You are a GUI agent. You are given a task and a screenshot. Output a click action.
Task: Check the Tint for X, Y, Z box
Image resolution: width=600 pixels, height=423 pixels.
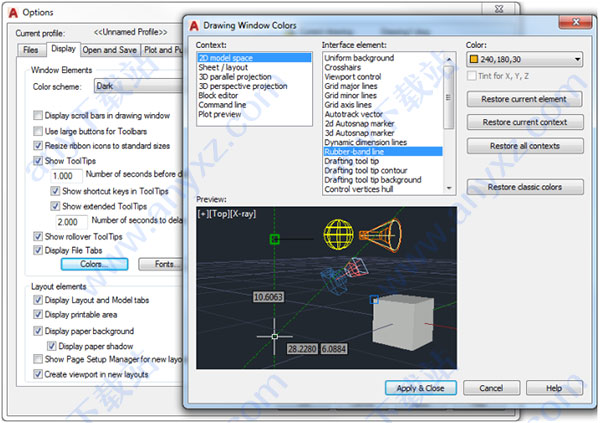click(472, 76)
